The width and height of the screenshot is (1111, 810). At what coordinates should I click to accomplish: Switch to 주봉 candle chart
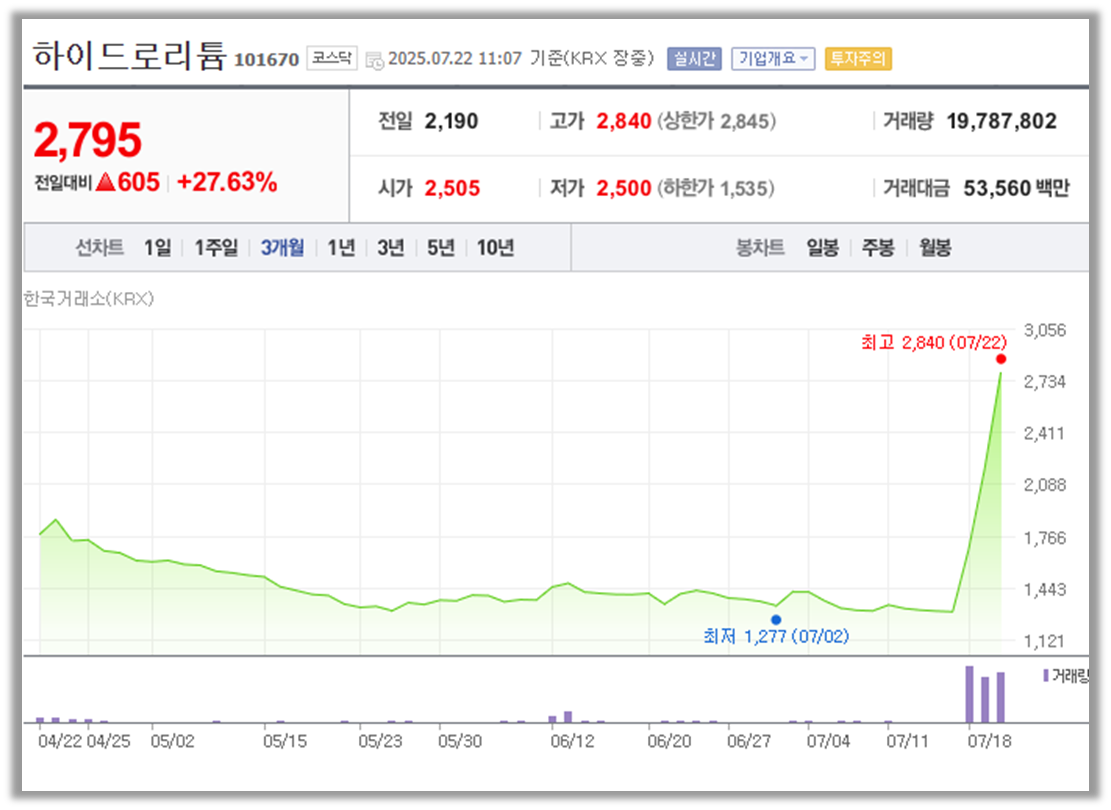click(x=878, y=247)
